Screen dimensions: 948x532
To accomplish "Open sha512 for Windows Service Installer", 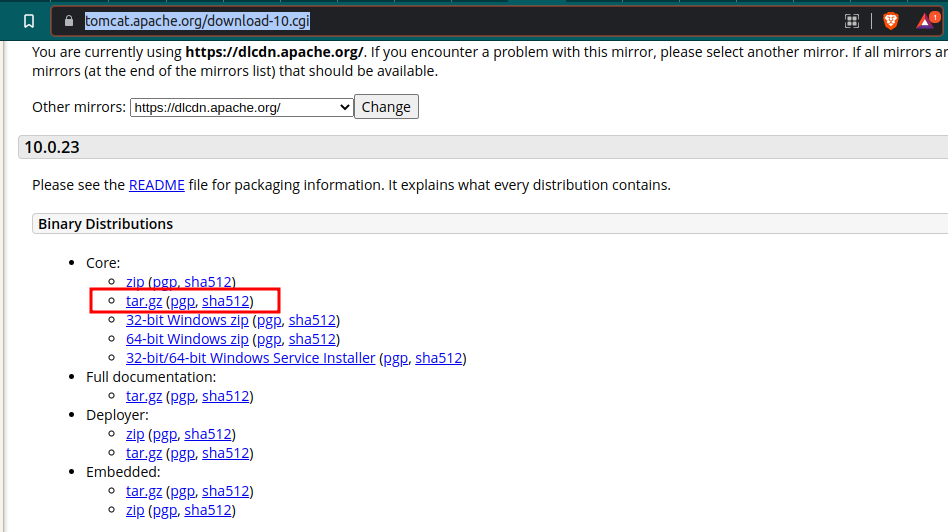I will 439,358.
